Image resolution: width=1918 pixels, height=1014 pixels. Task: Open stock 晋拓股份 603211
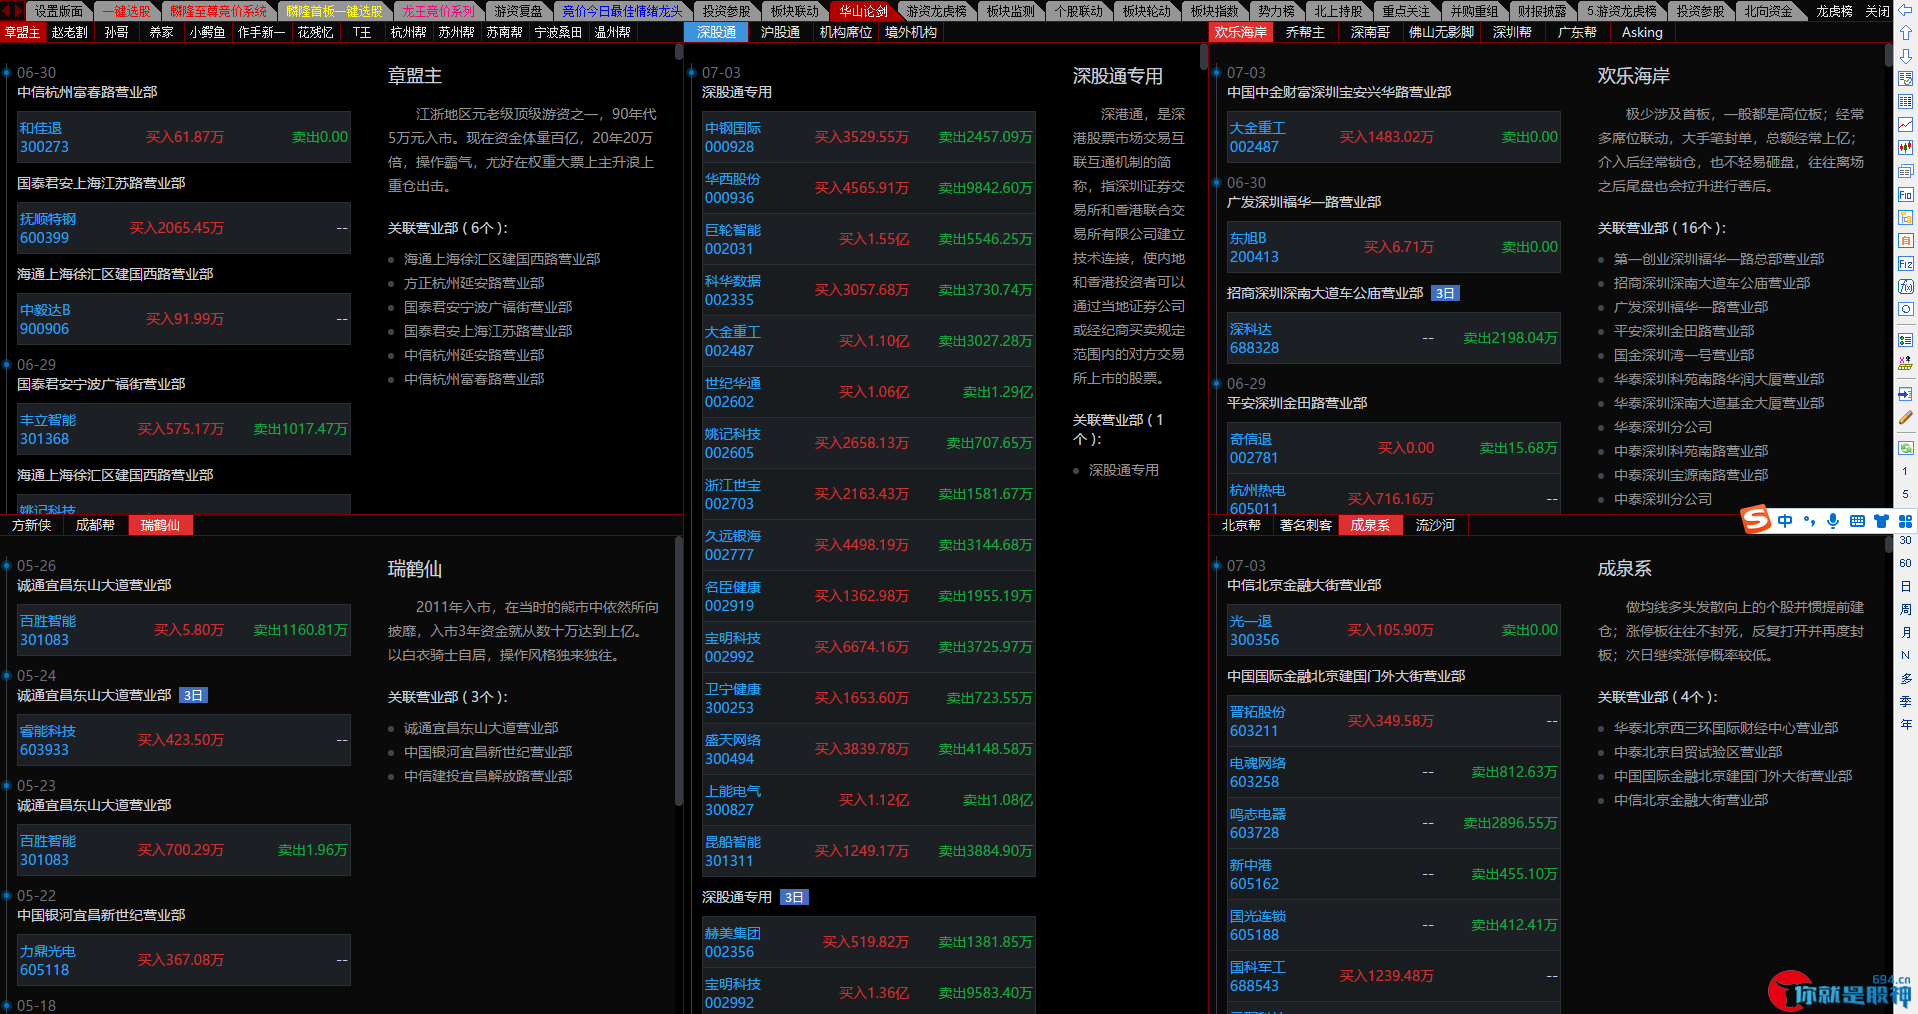[1394, 721]
